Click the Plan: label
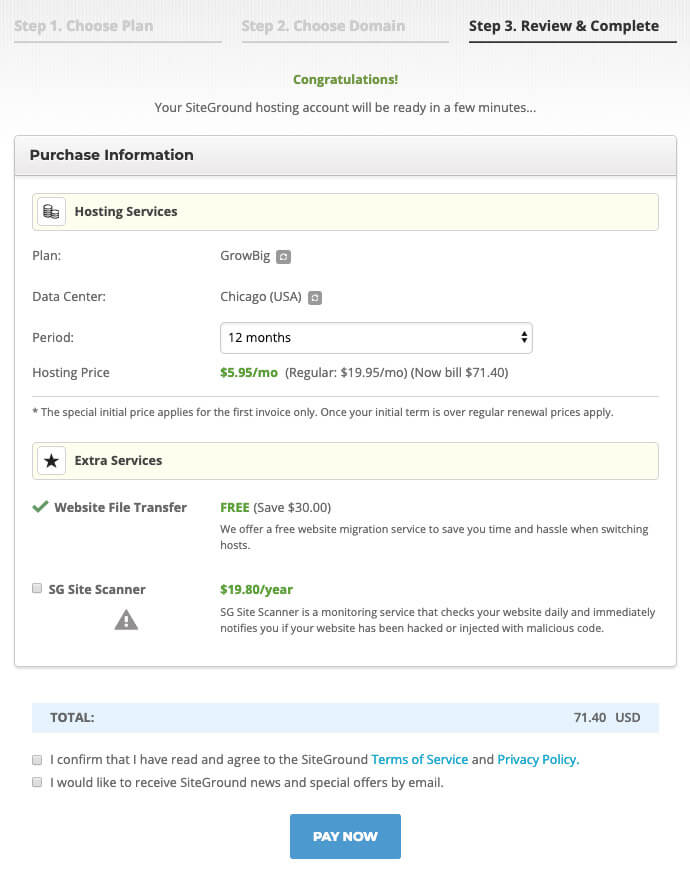 coord(47,256)
